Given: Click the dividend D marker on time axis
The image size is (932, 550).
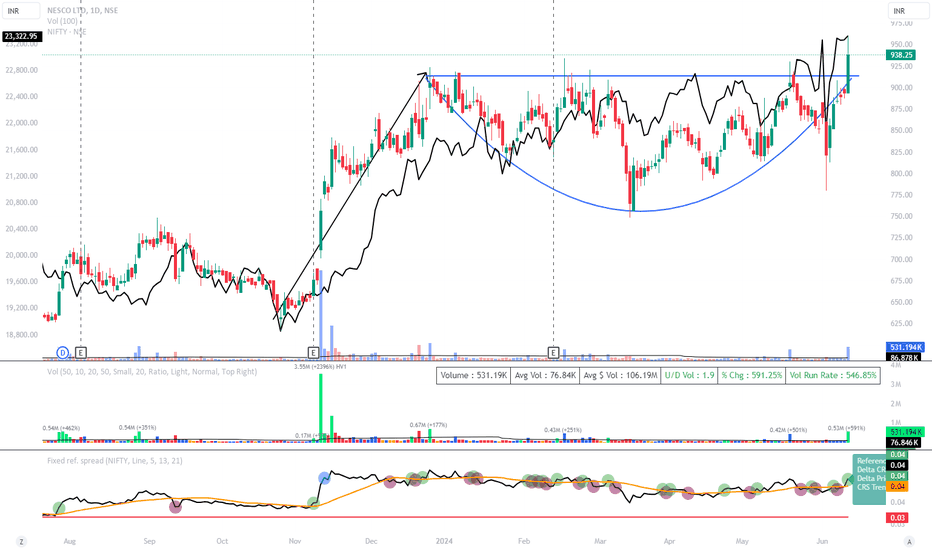Looking at the screenshot, I should (63, 353).
